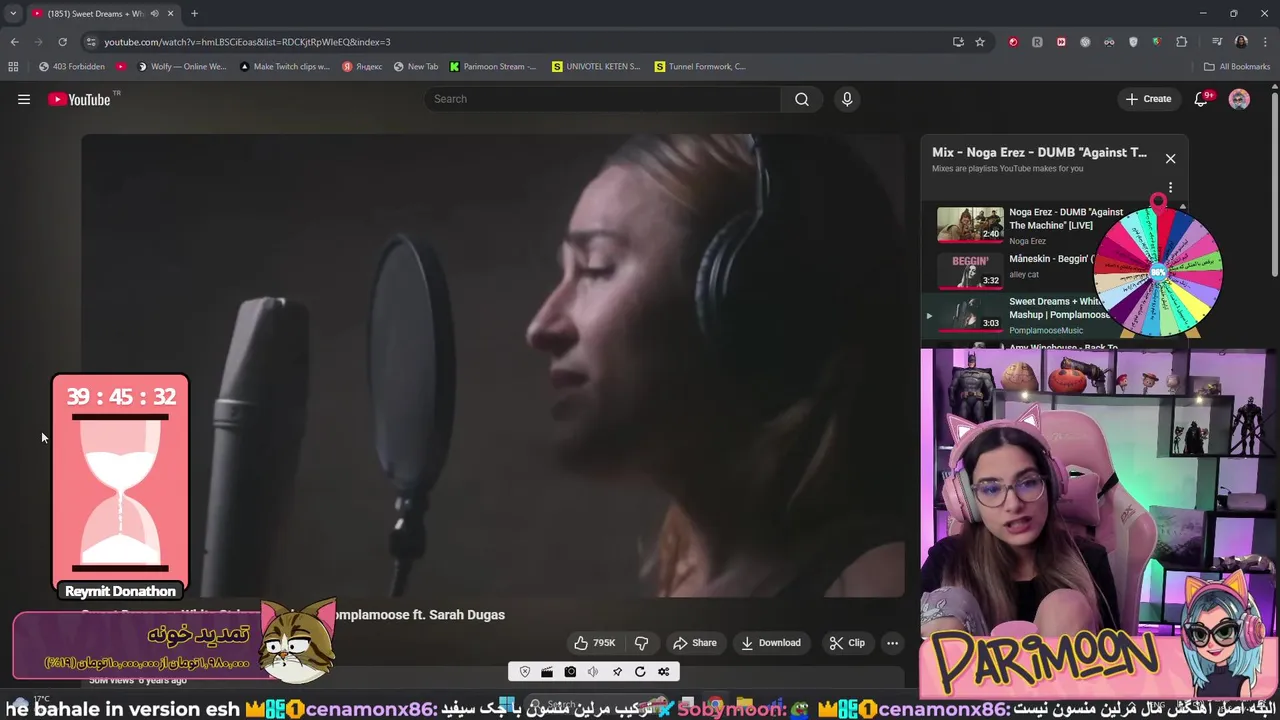Screen dimensions: 1280x720
Task: Click the red circular extension icon
Action: click(x=1013, y=42)
